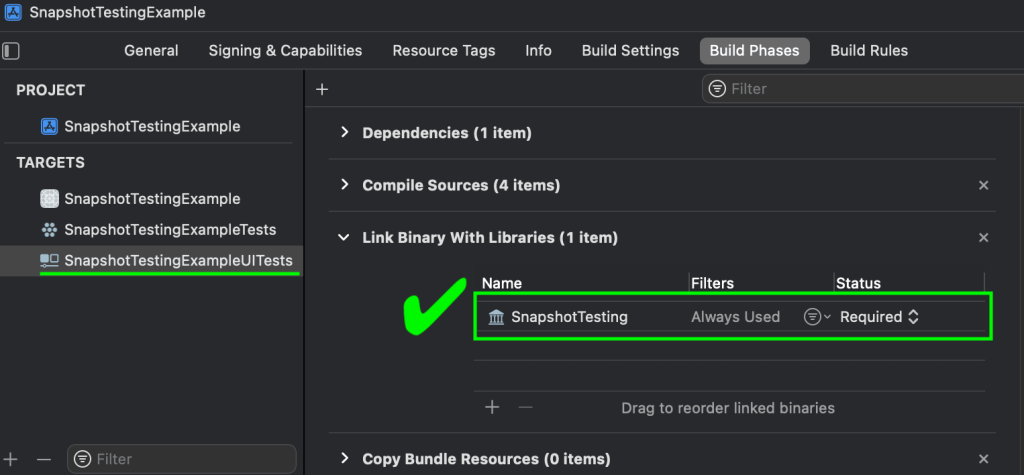Click the Dependencies (1 item) heading

[x=447, y=133]
